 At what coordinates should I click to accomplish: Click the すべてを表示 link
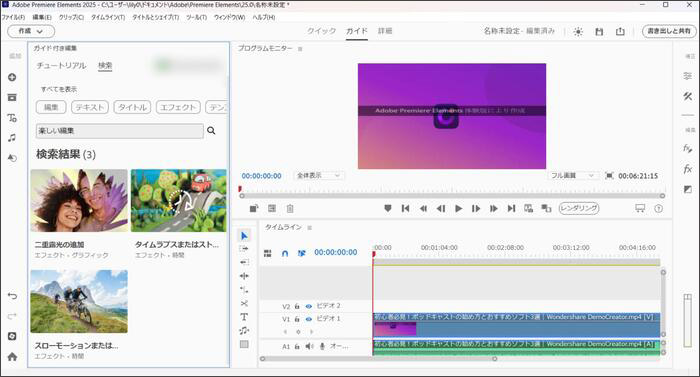59,89
